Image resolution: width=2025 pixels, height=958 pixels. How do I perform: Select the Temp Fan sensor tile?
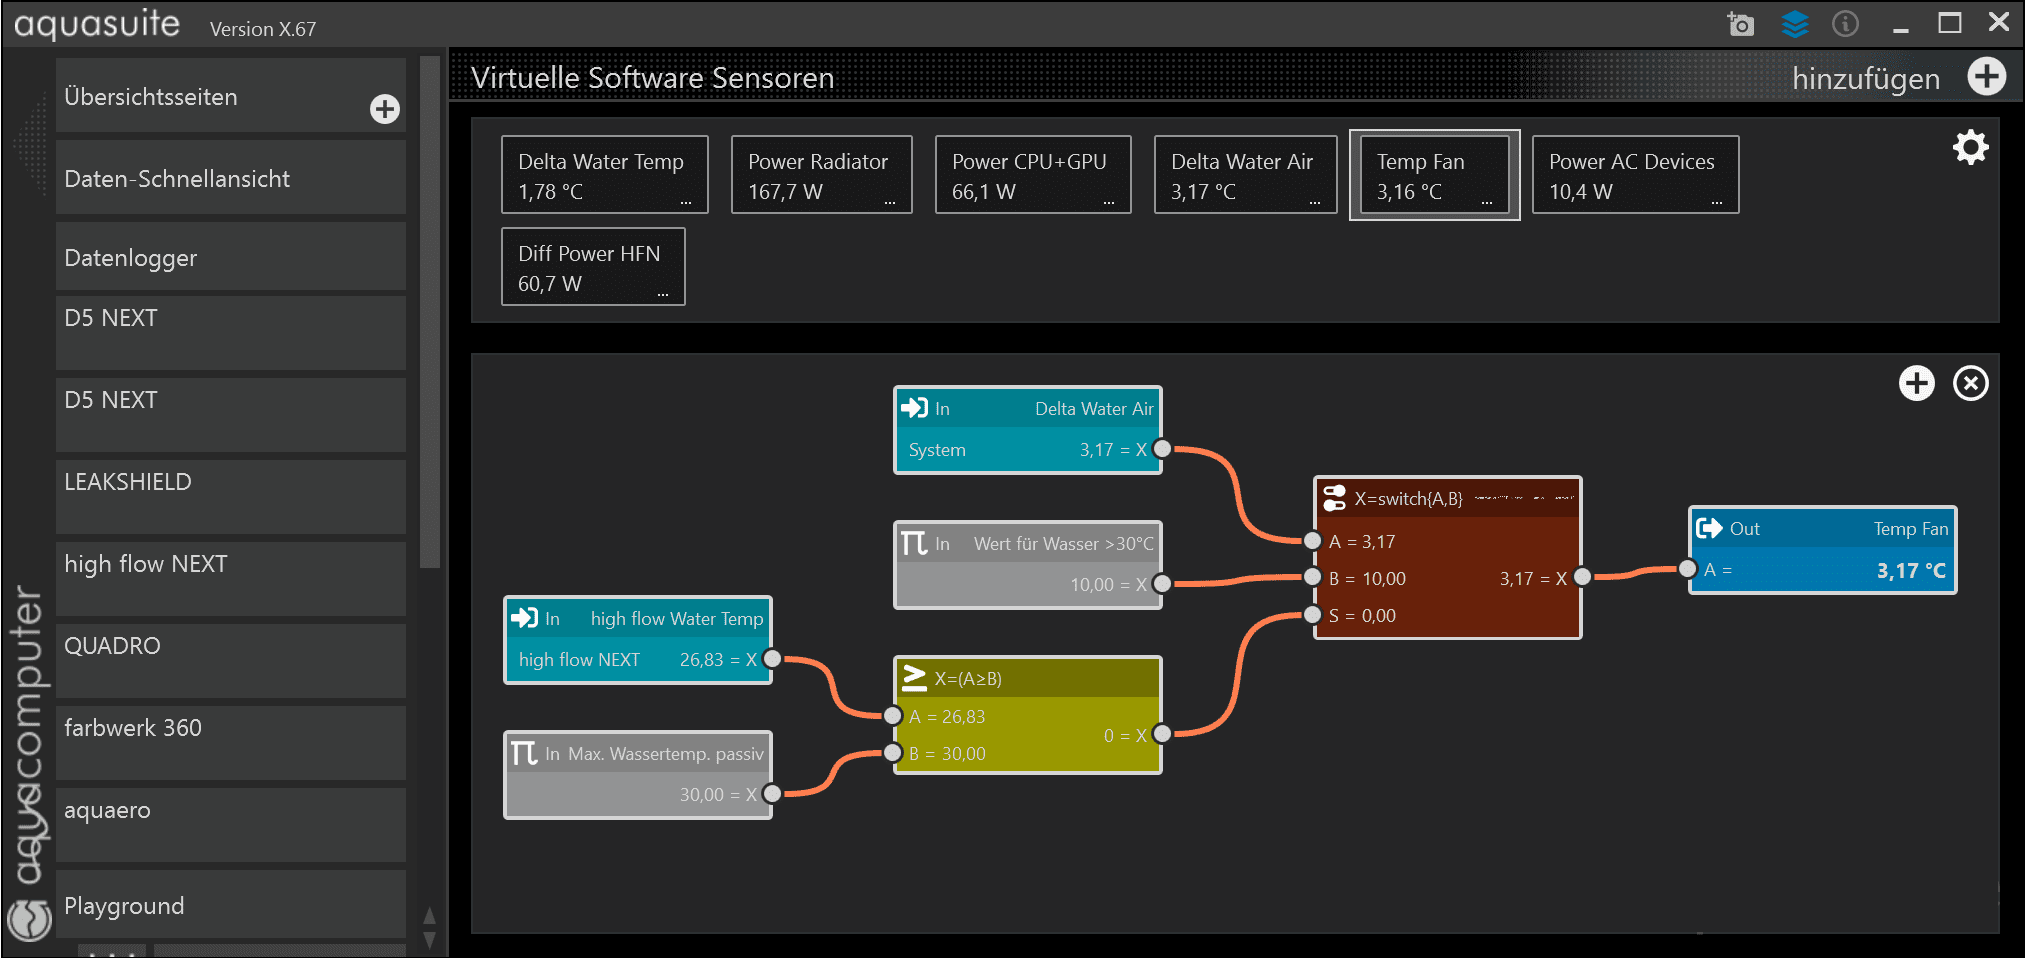point(1434,175)
